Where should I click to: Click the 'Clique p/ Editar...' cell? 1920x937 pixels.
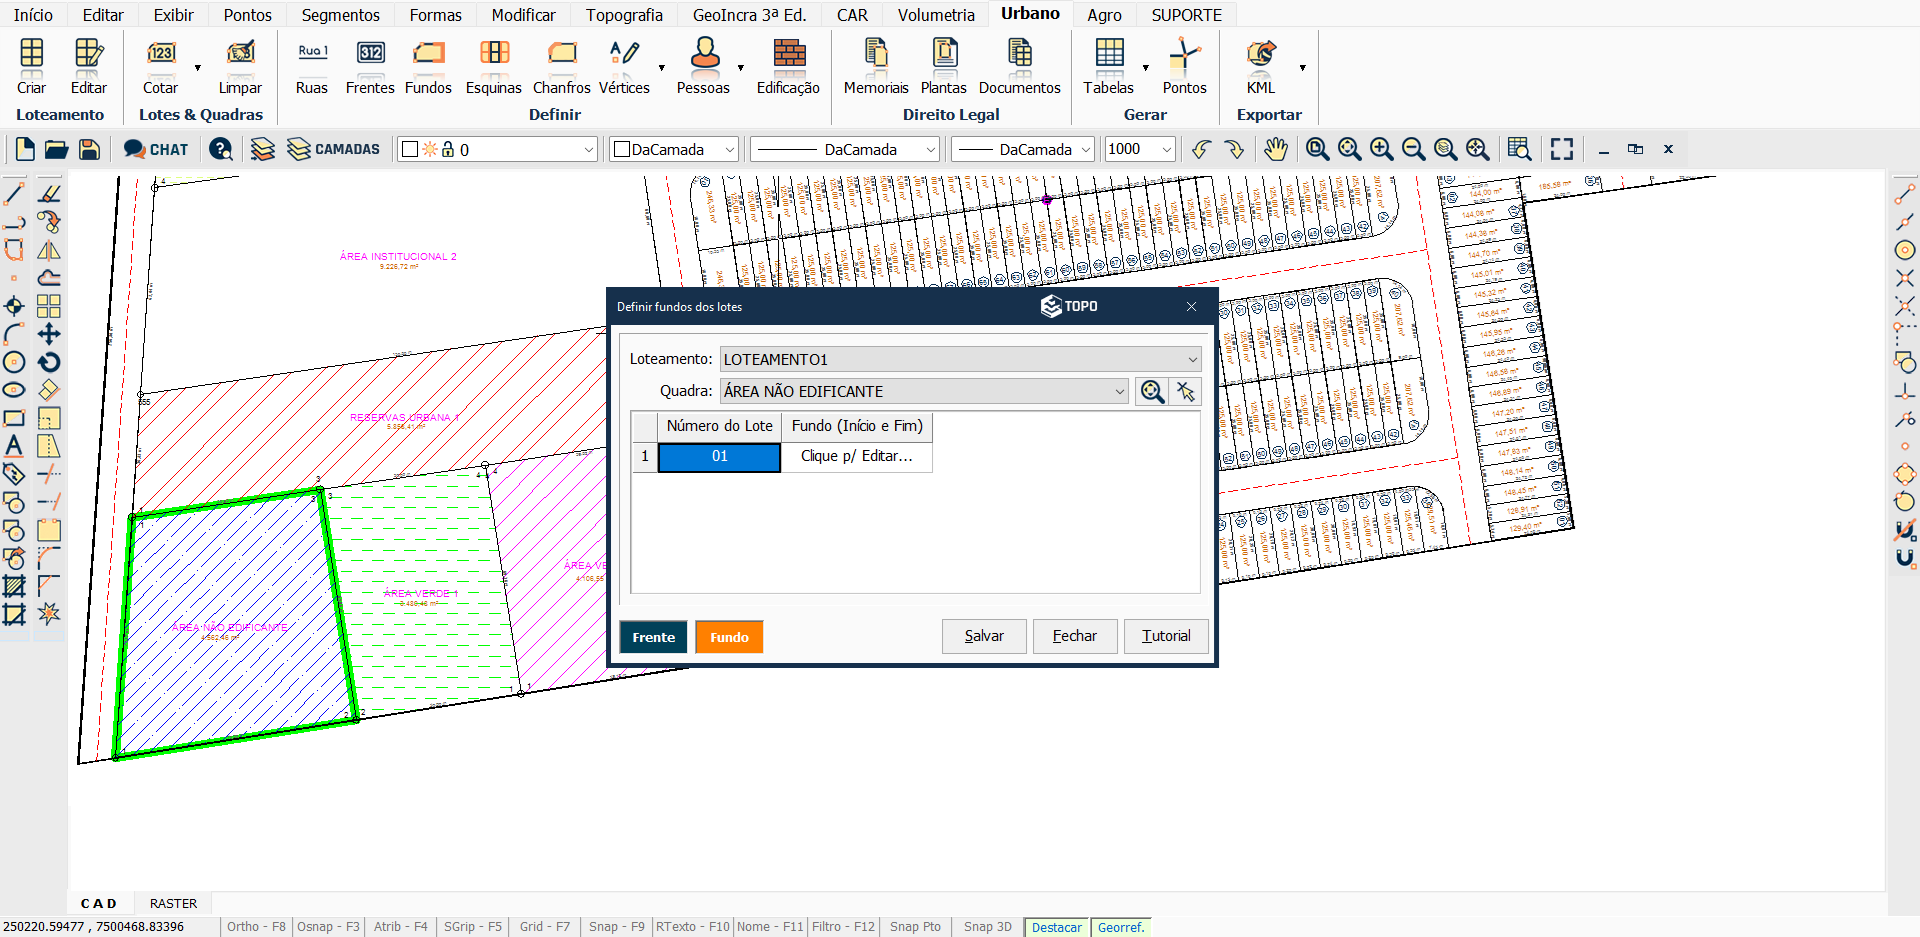[x=856, y=456]
